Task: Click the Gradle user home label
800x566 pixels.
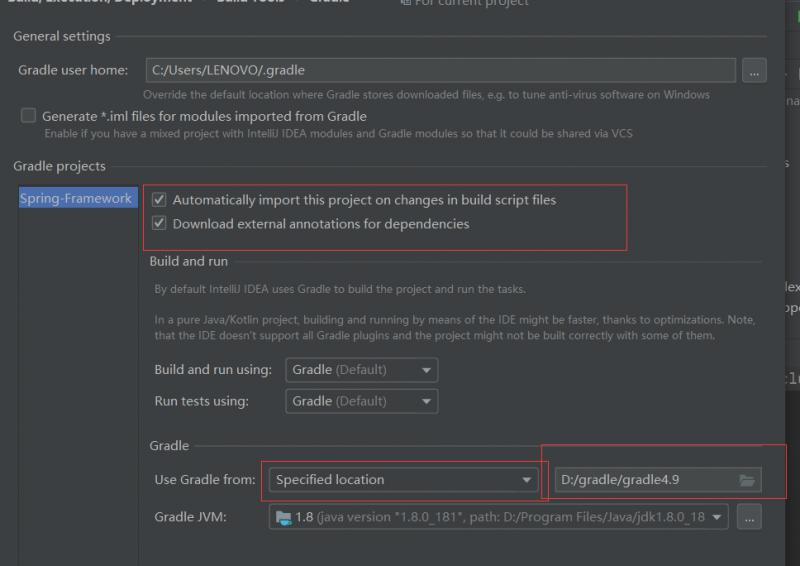Action: pos(73,70)
